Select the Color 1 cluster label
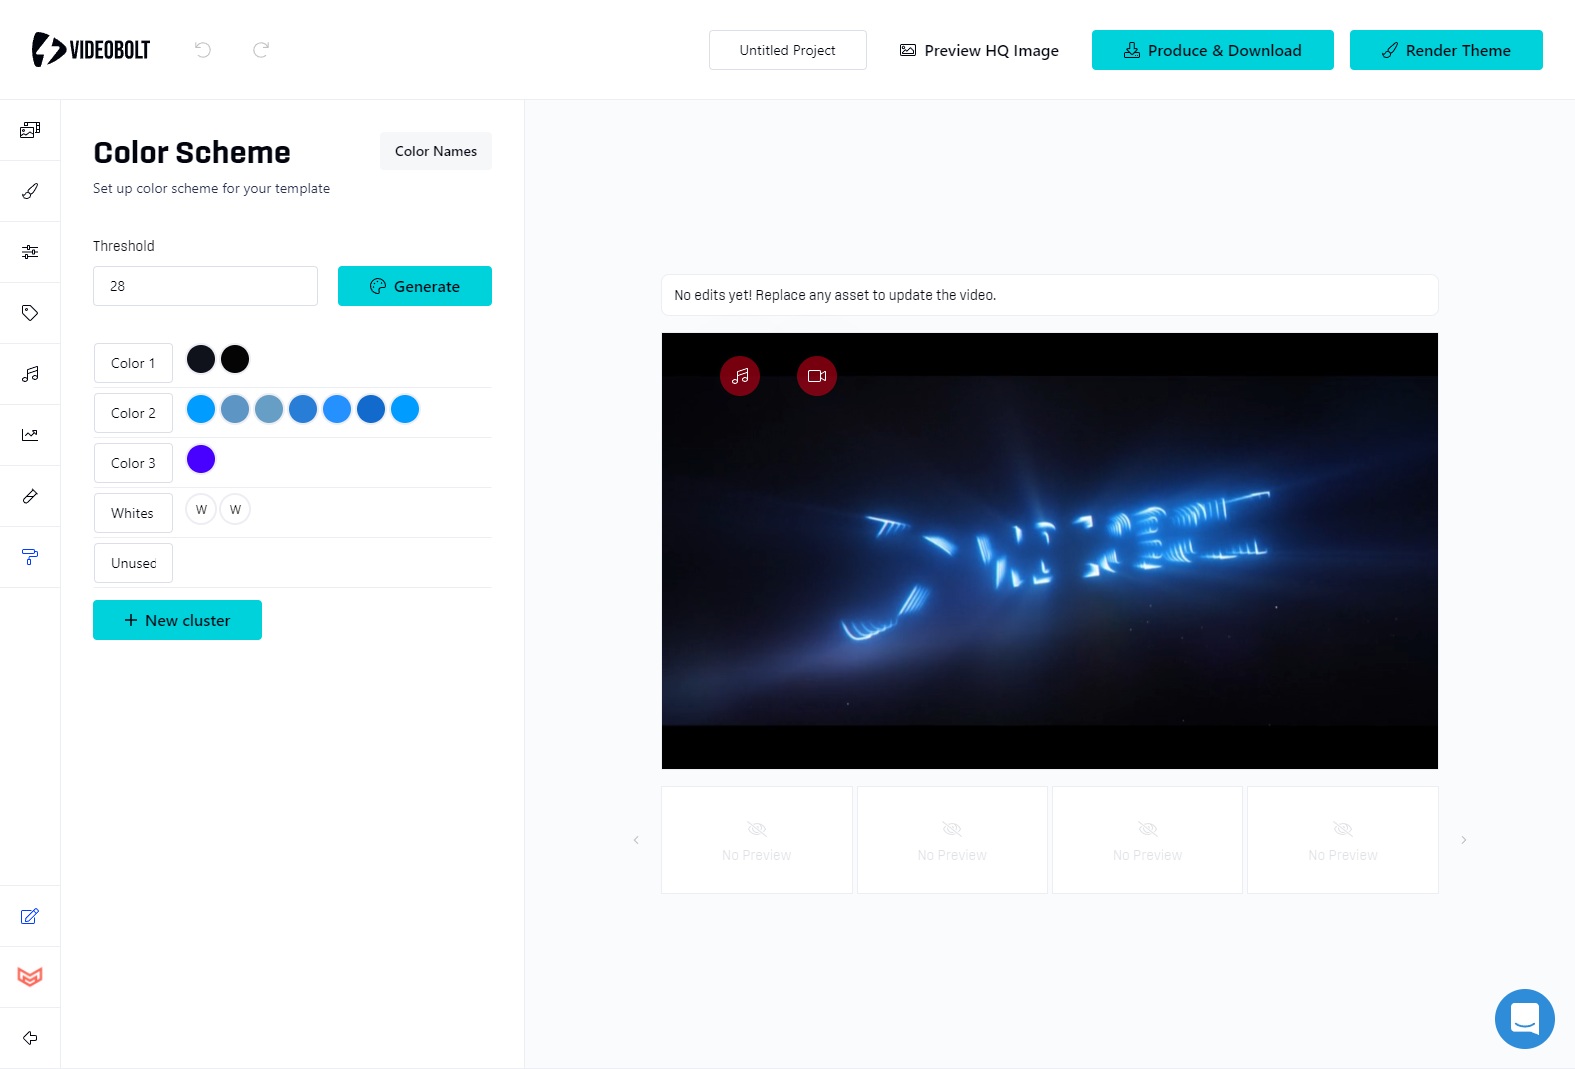 click(x=133, y=363)
